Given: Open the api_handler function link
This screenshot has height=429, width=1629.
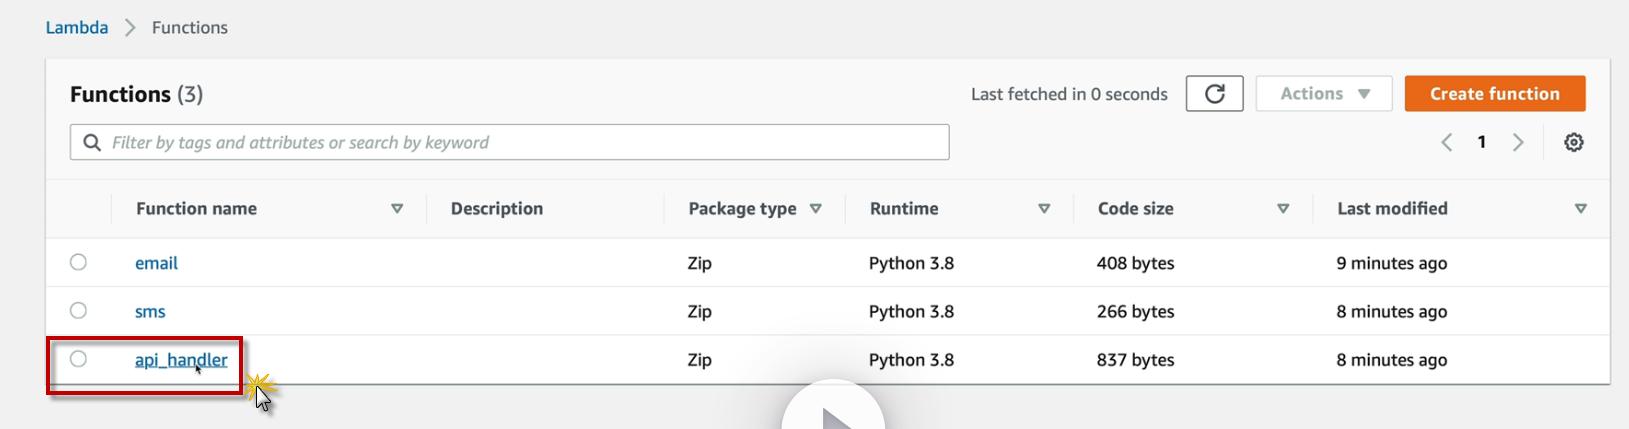Looking at the screenshot, I should tap(181, 360).
